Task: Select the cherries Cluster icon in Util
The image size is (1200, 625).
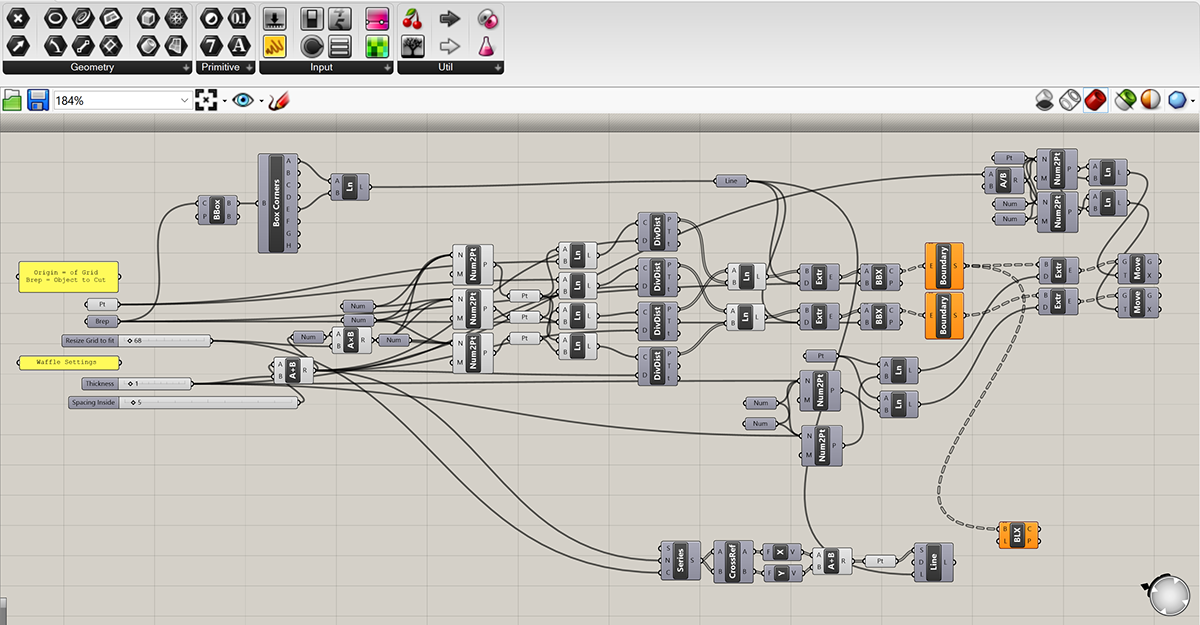Action: pos(412,18)
